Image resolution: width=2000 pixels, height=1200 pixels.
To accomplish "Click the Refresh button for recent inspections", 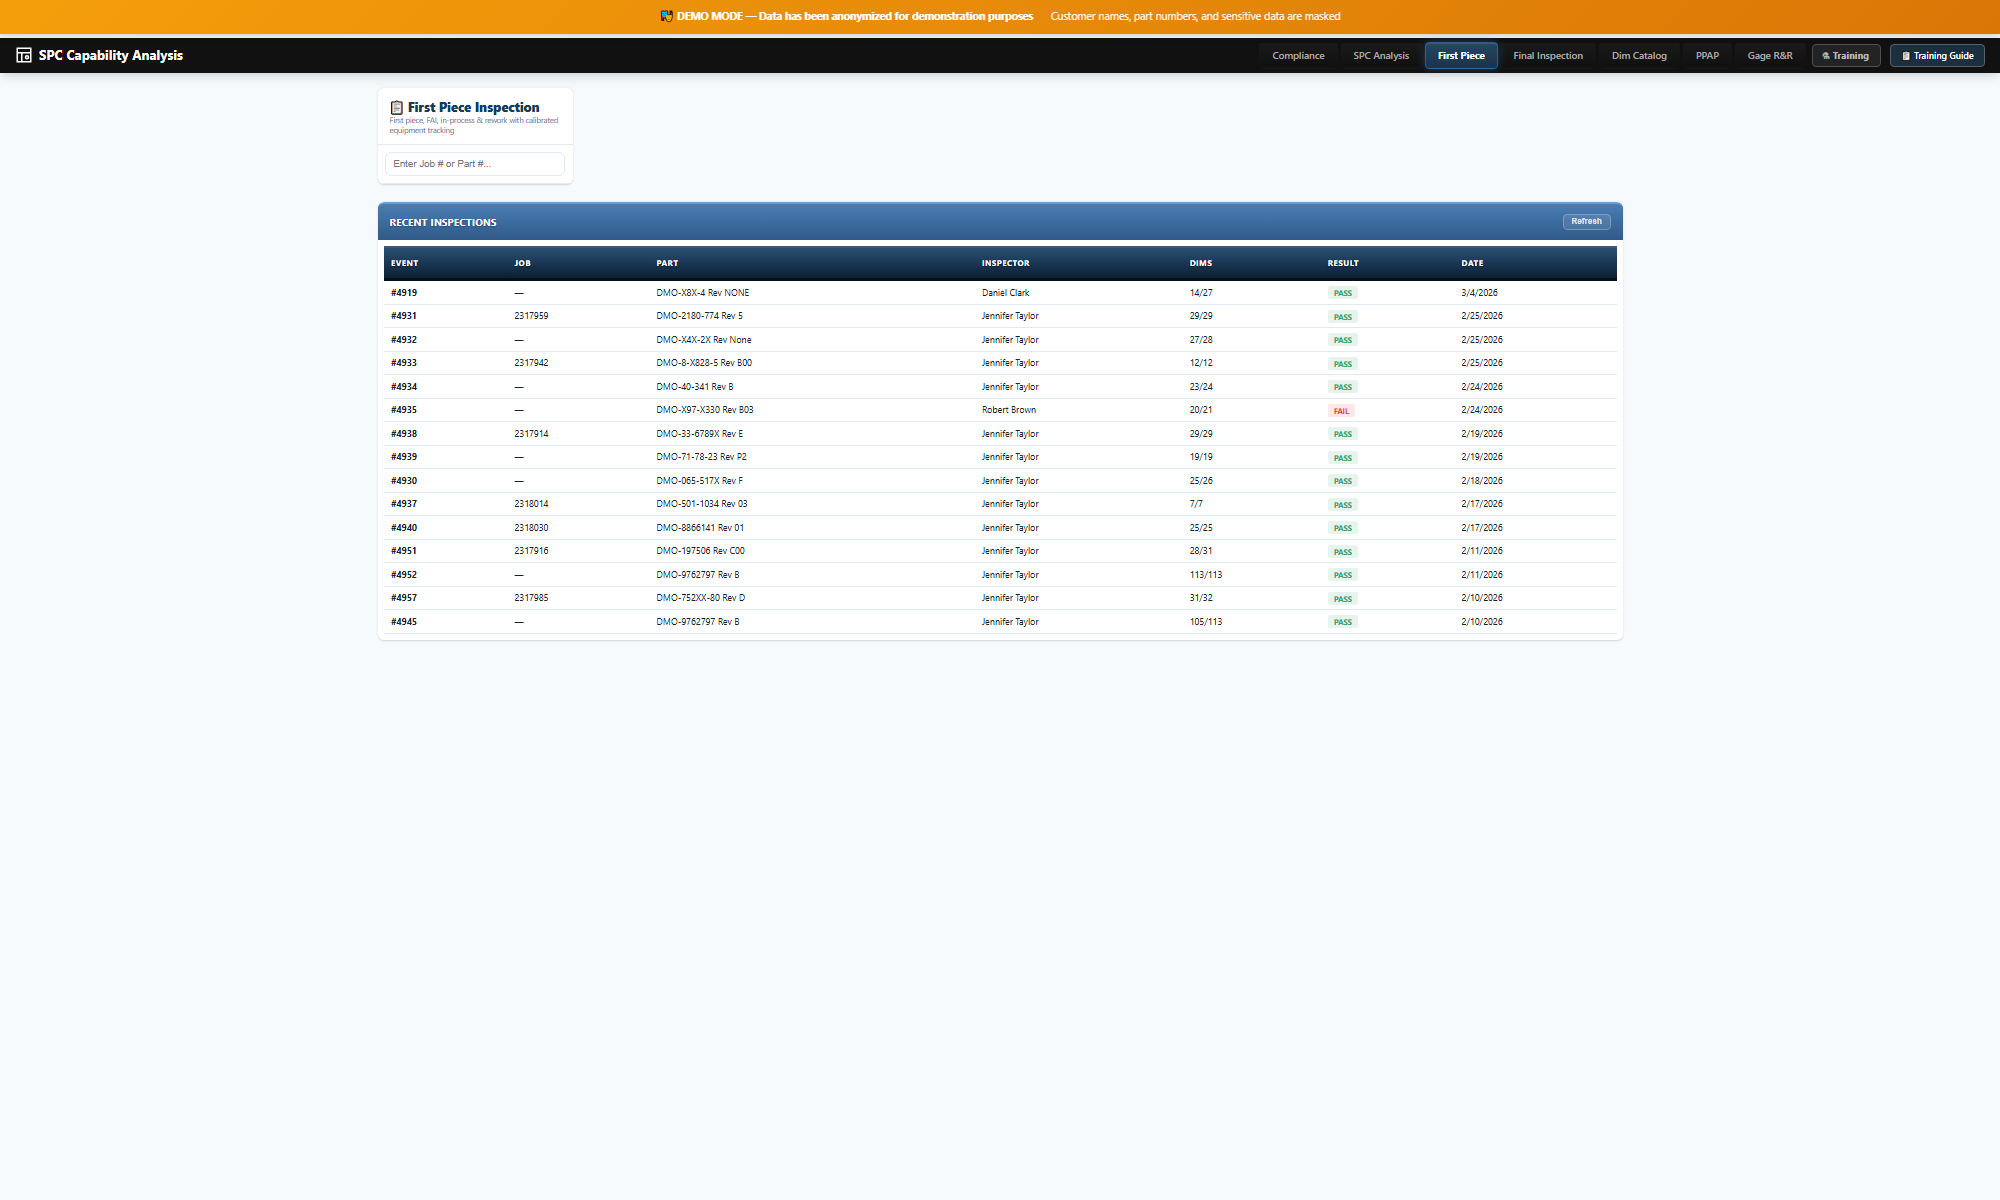I will pyautogui.click(x=1586, y=222).
